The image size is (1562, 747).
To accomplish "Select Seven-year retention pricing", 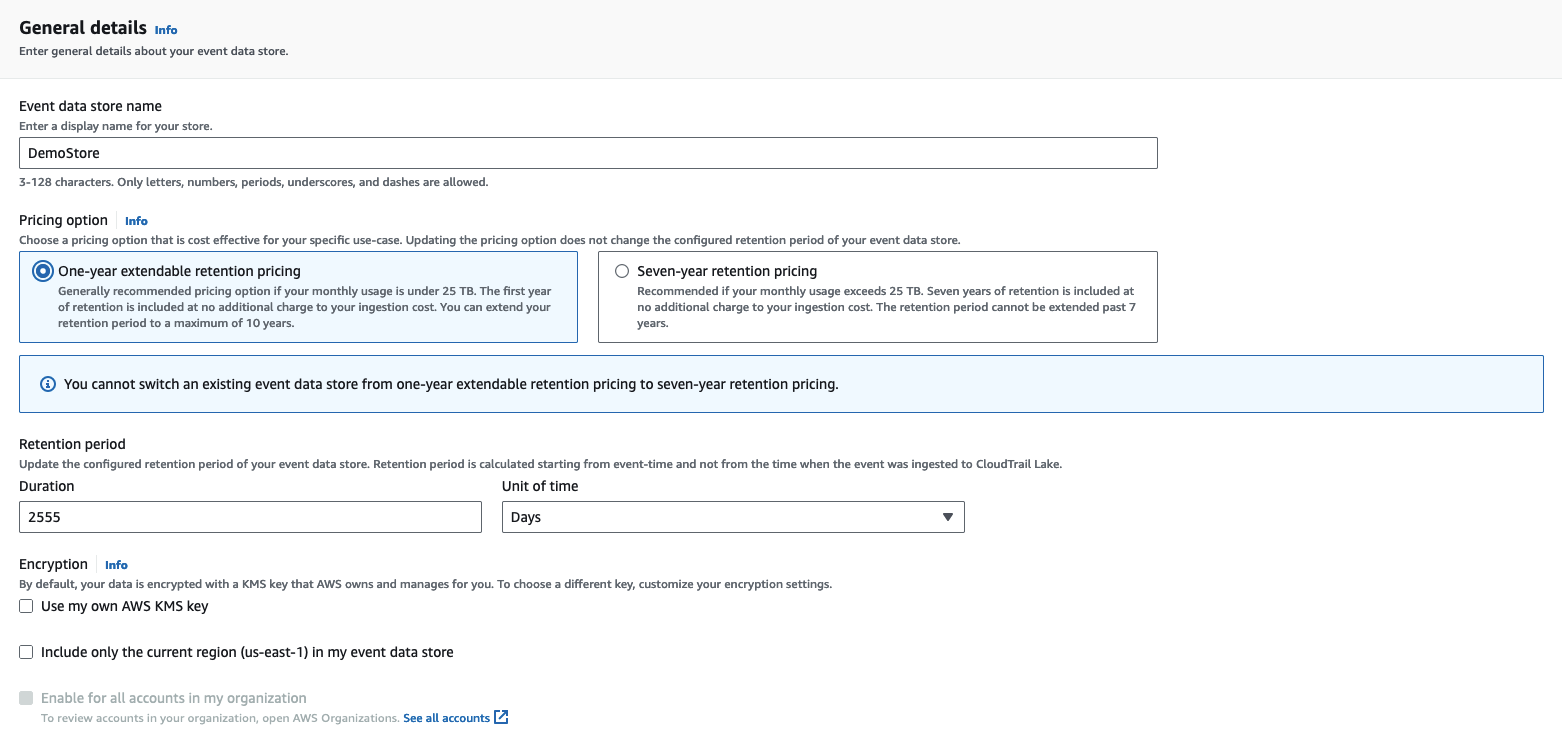I will click(622, 270).
